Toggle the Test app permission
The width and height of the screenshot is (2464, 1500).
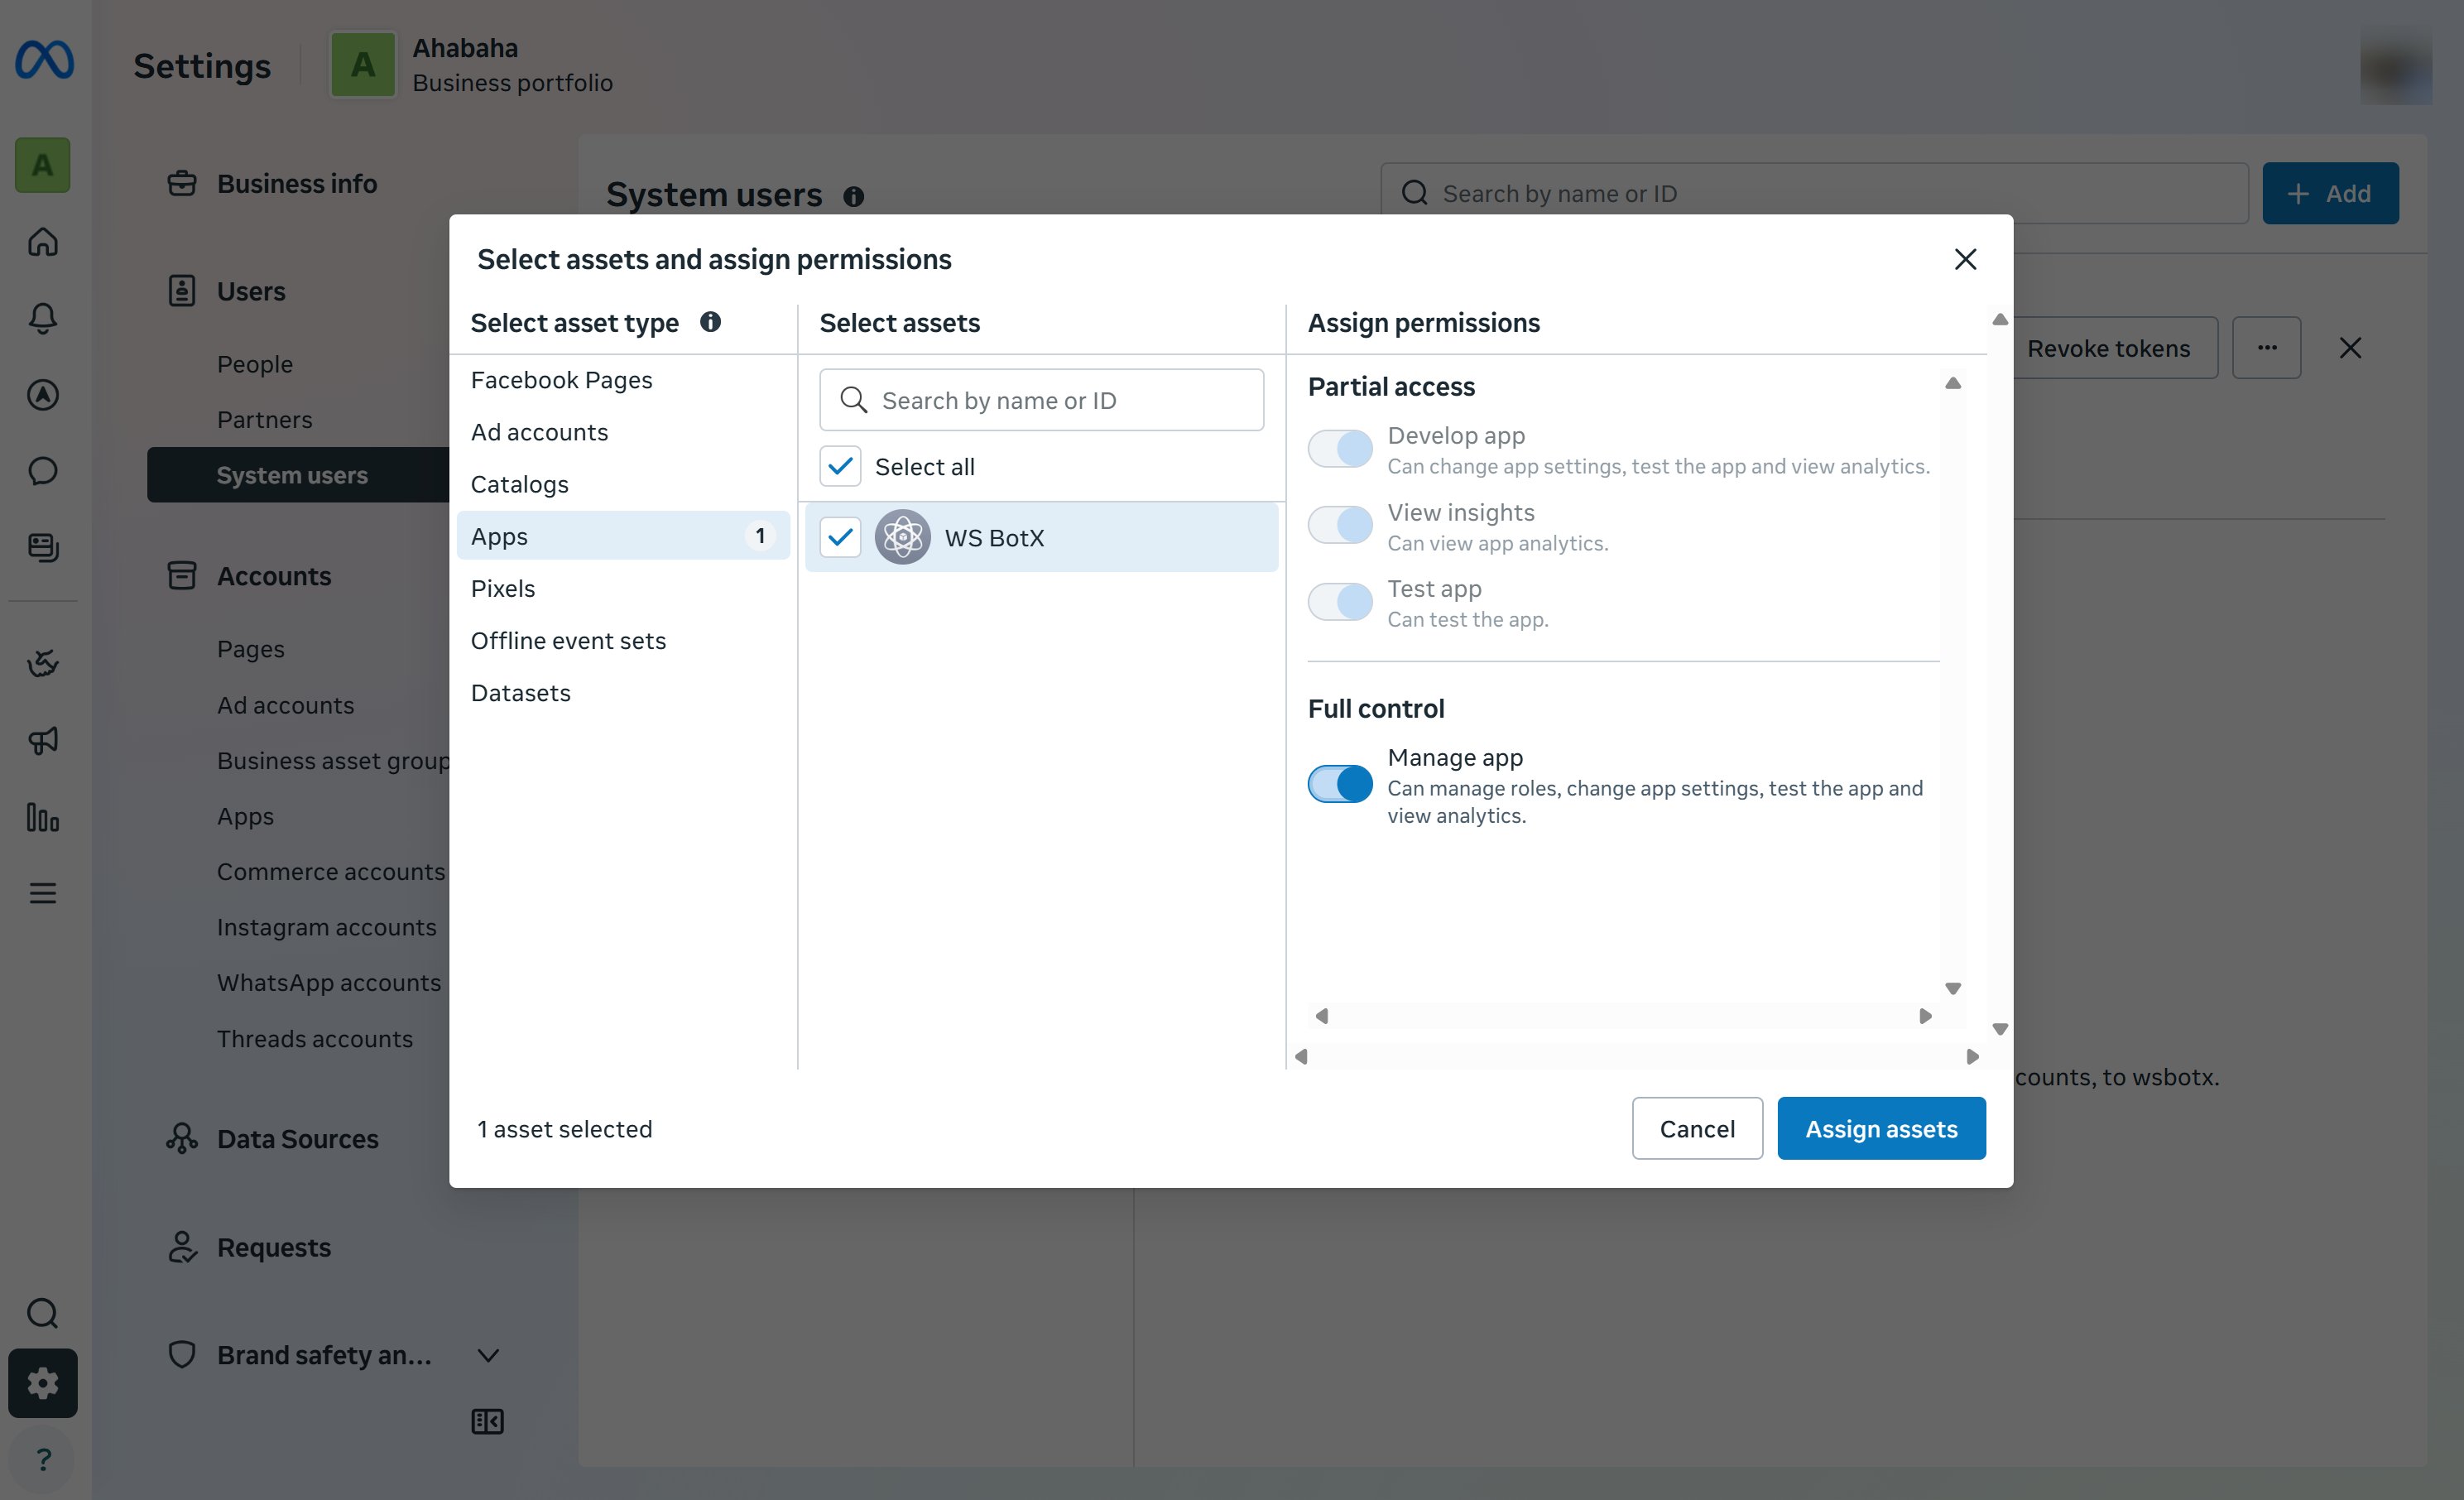pyautogui.click(x=1340, y=602)
